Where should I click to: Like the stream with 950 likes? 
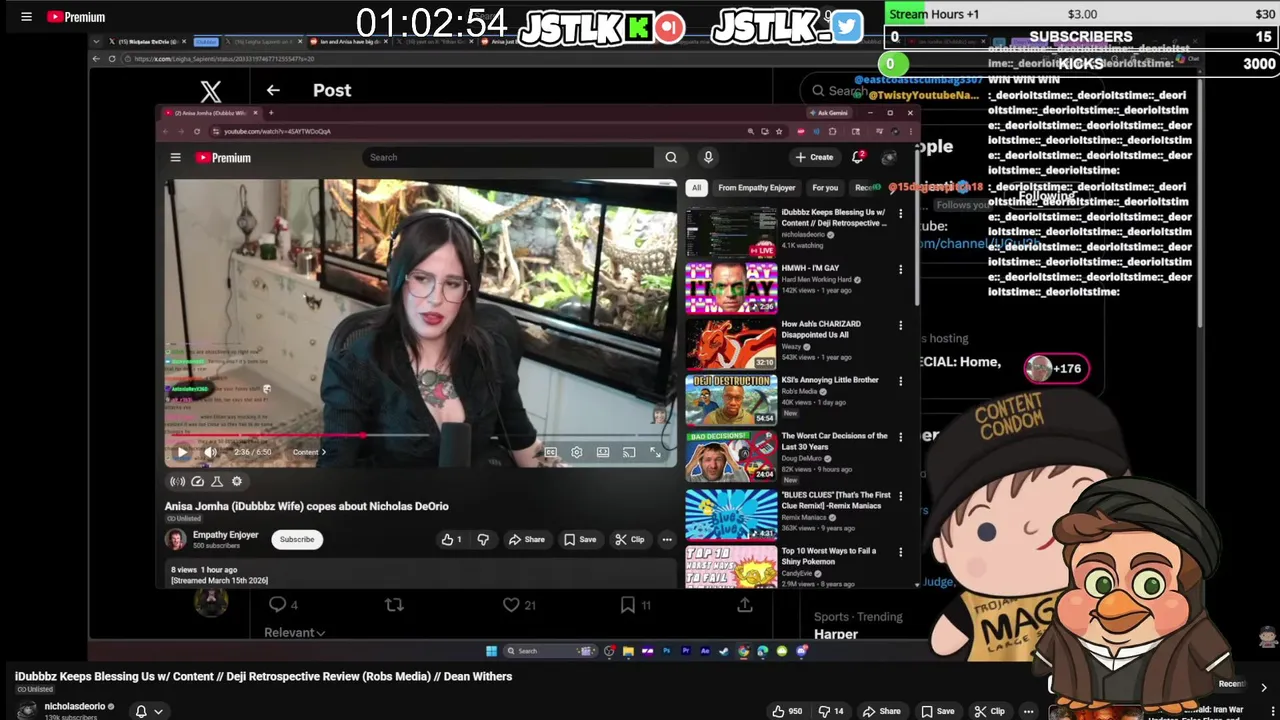788,711
